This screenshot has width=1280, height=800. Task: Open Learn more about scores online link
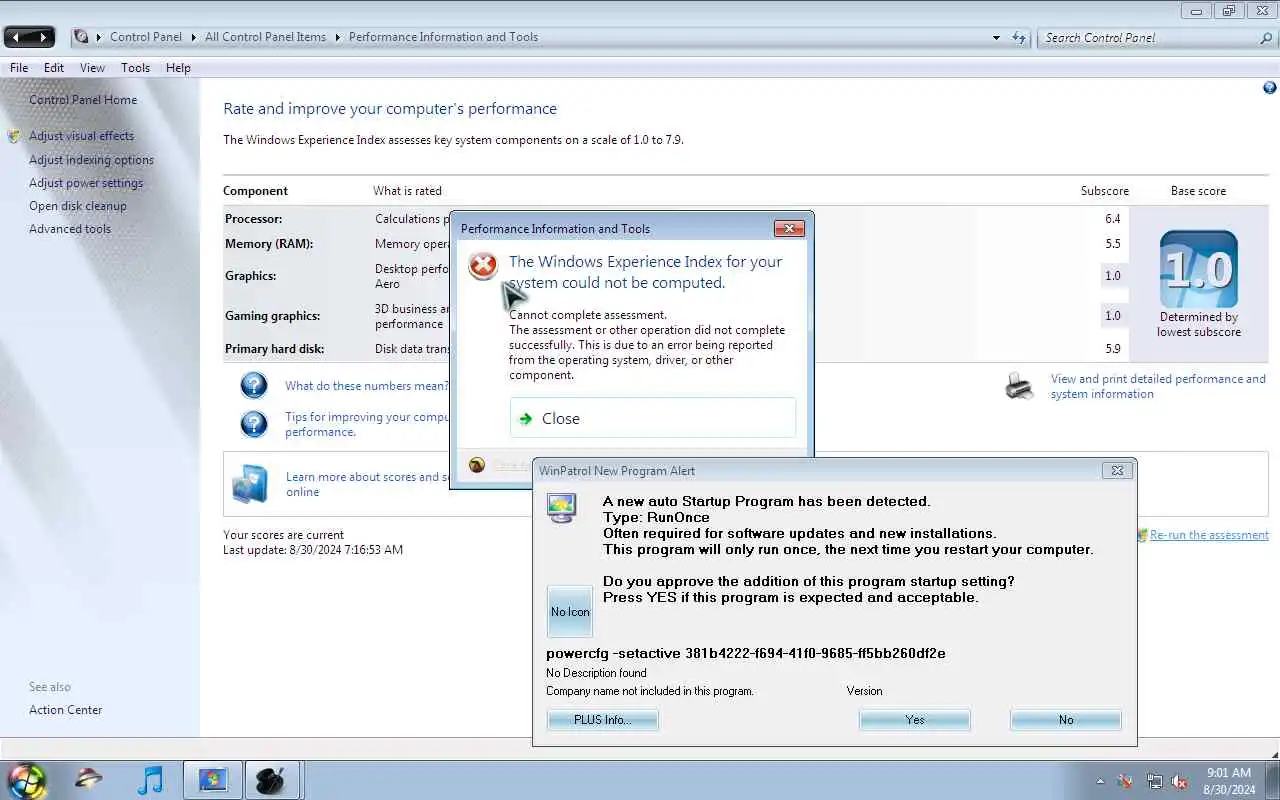pyautogui.click(x=367, y=484)
